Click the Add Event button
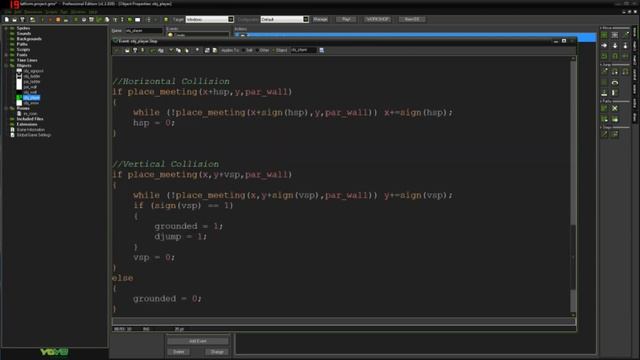 click(x=198, y=341)
